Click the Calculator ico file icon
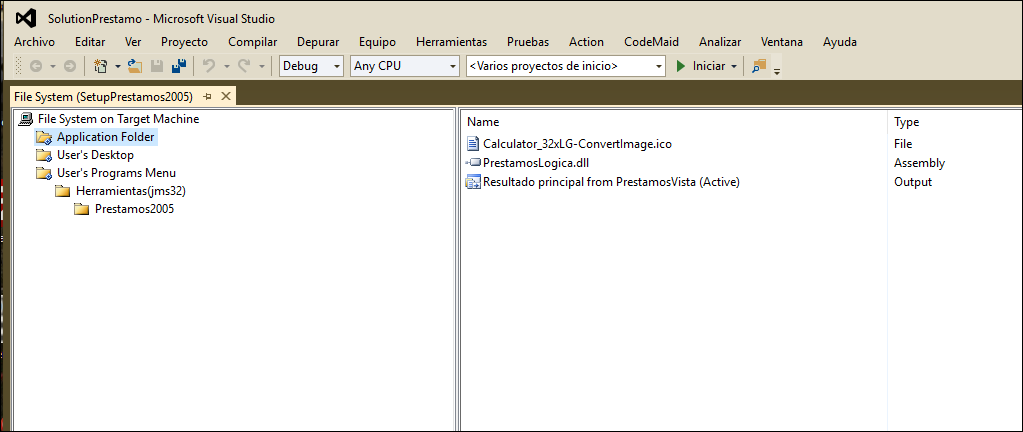 pyautogui.click(x=473, y=144)
